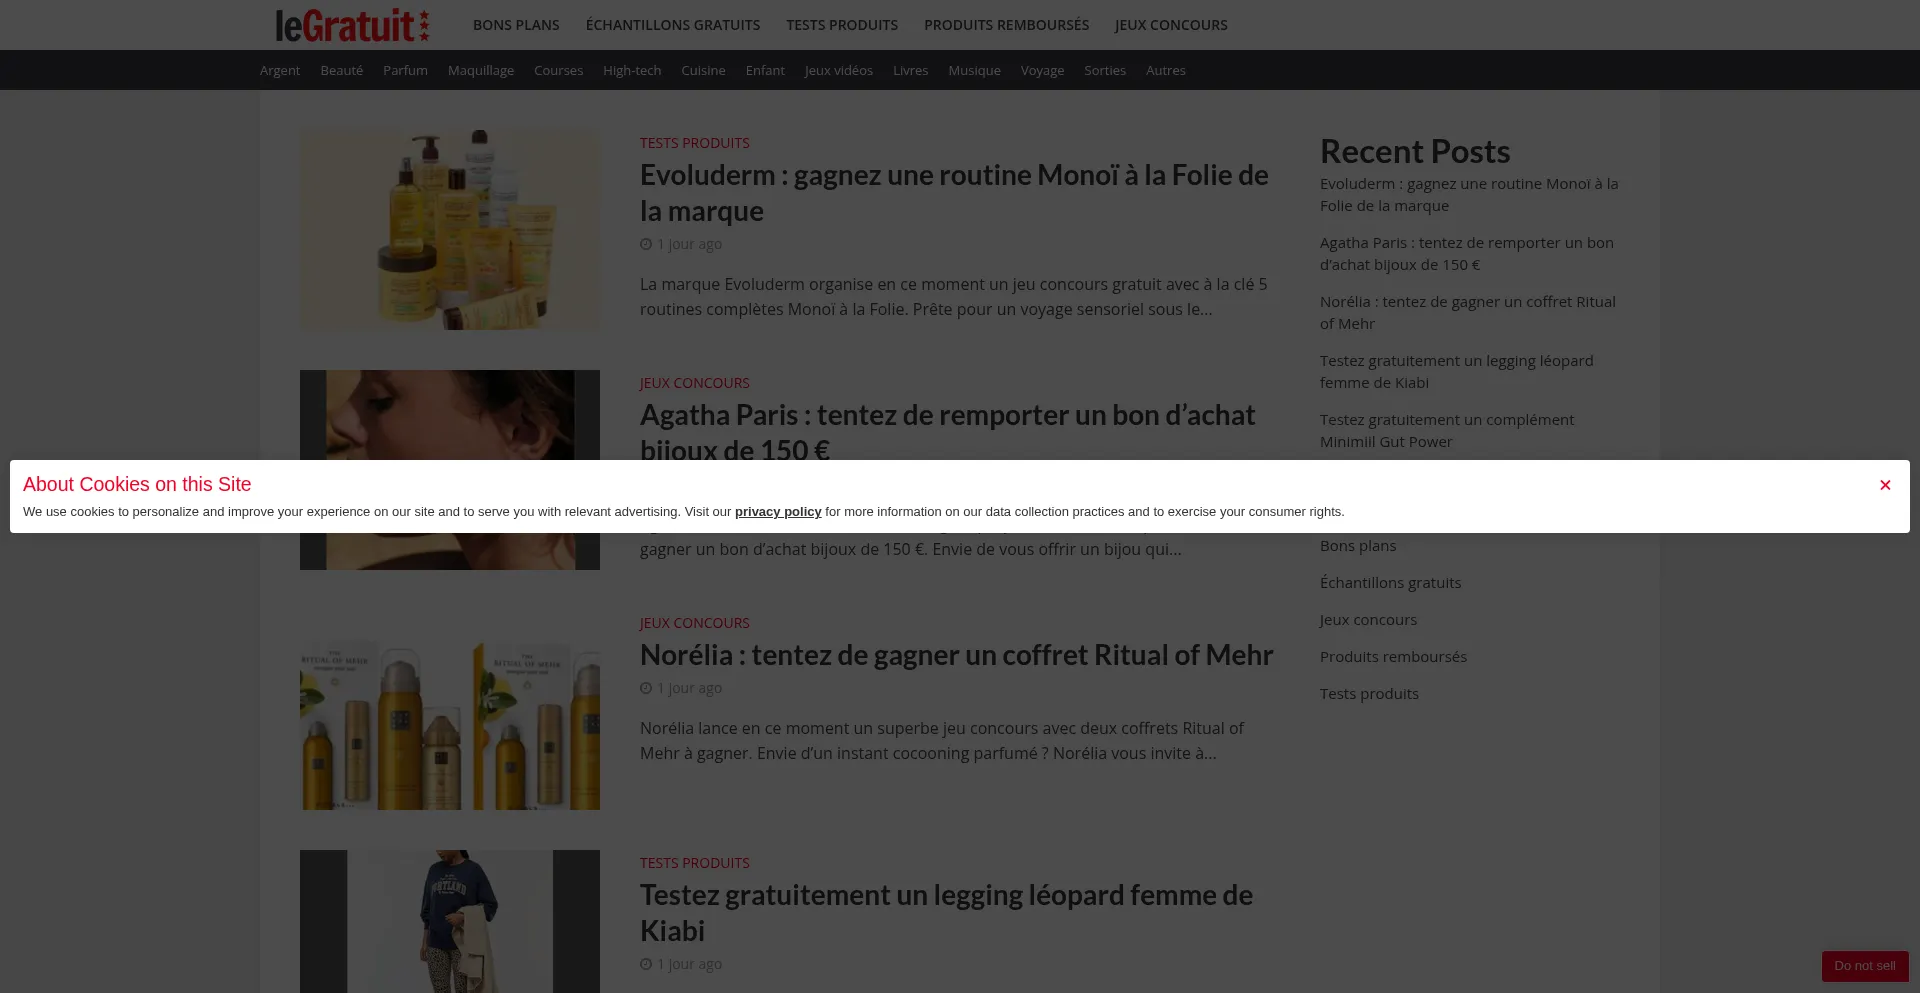This screenshot has height=993, width=1920.
Task: Open the PRODUITS REMBOURSÉS menu item
Action: (x=1007, y=25)
